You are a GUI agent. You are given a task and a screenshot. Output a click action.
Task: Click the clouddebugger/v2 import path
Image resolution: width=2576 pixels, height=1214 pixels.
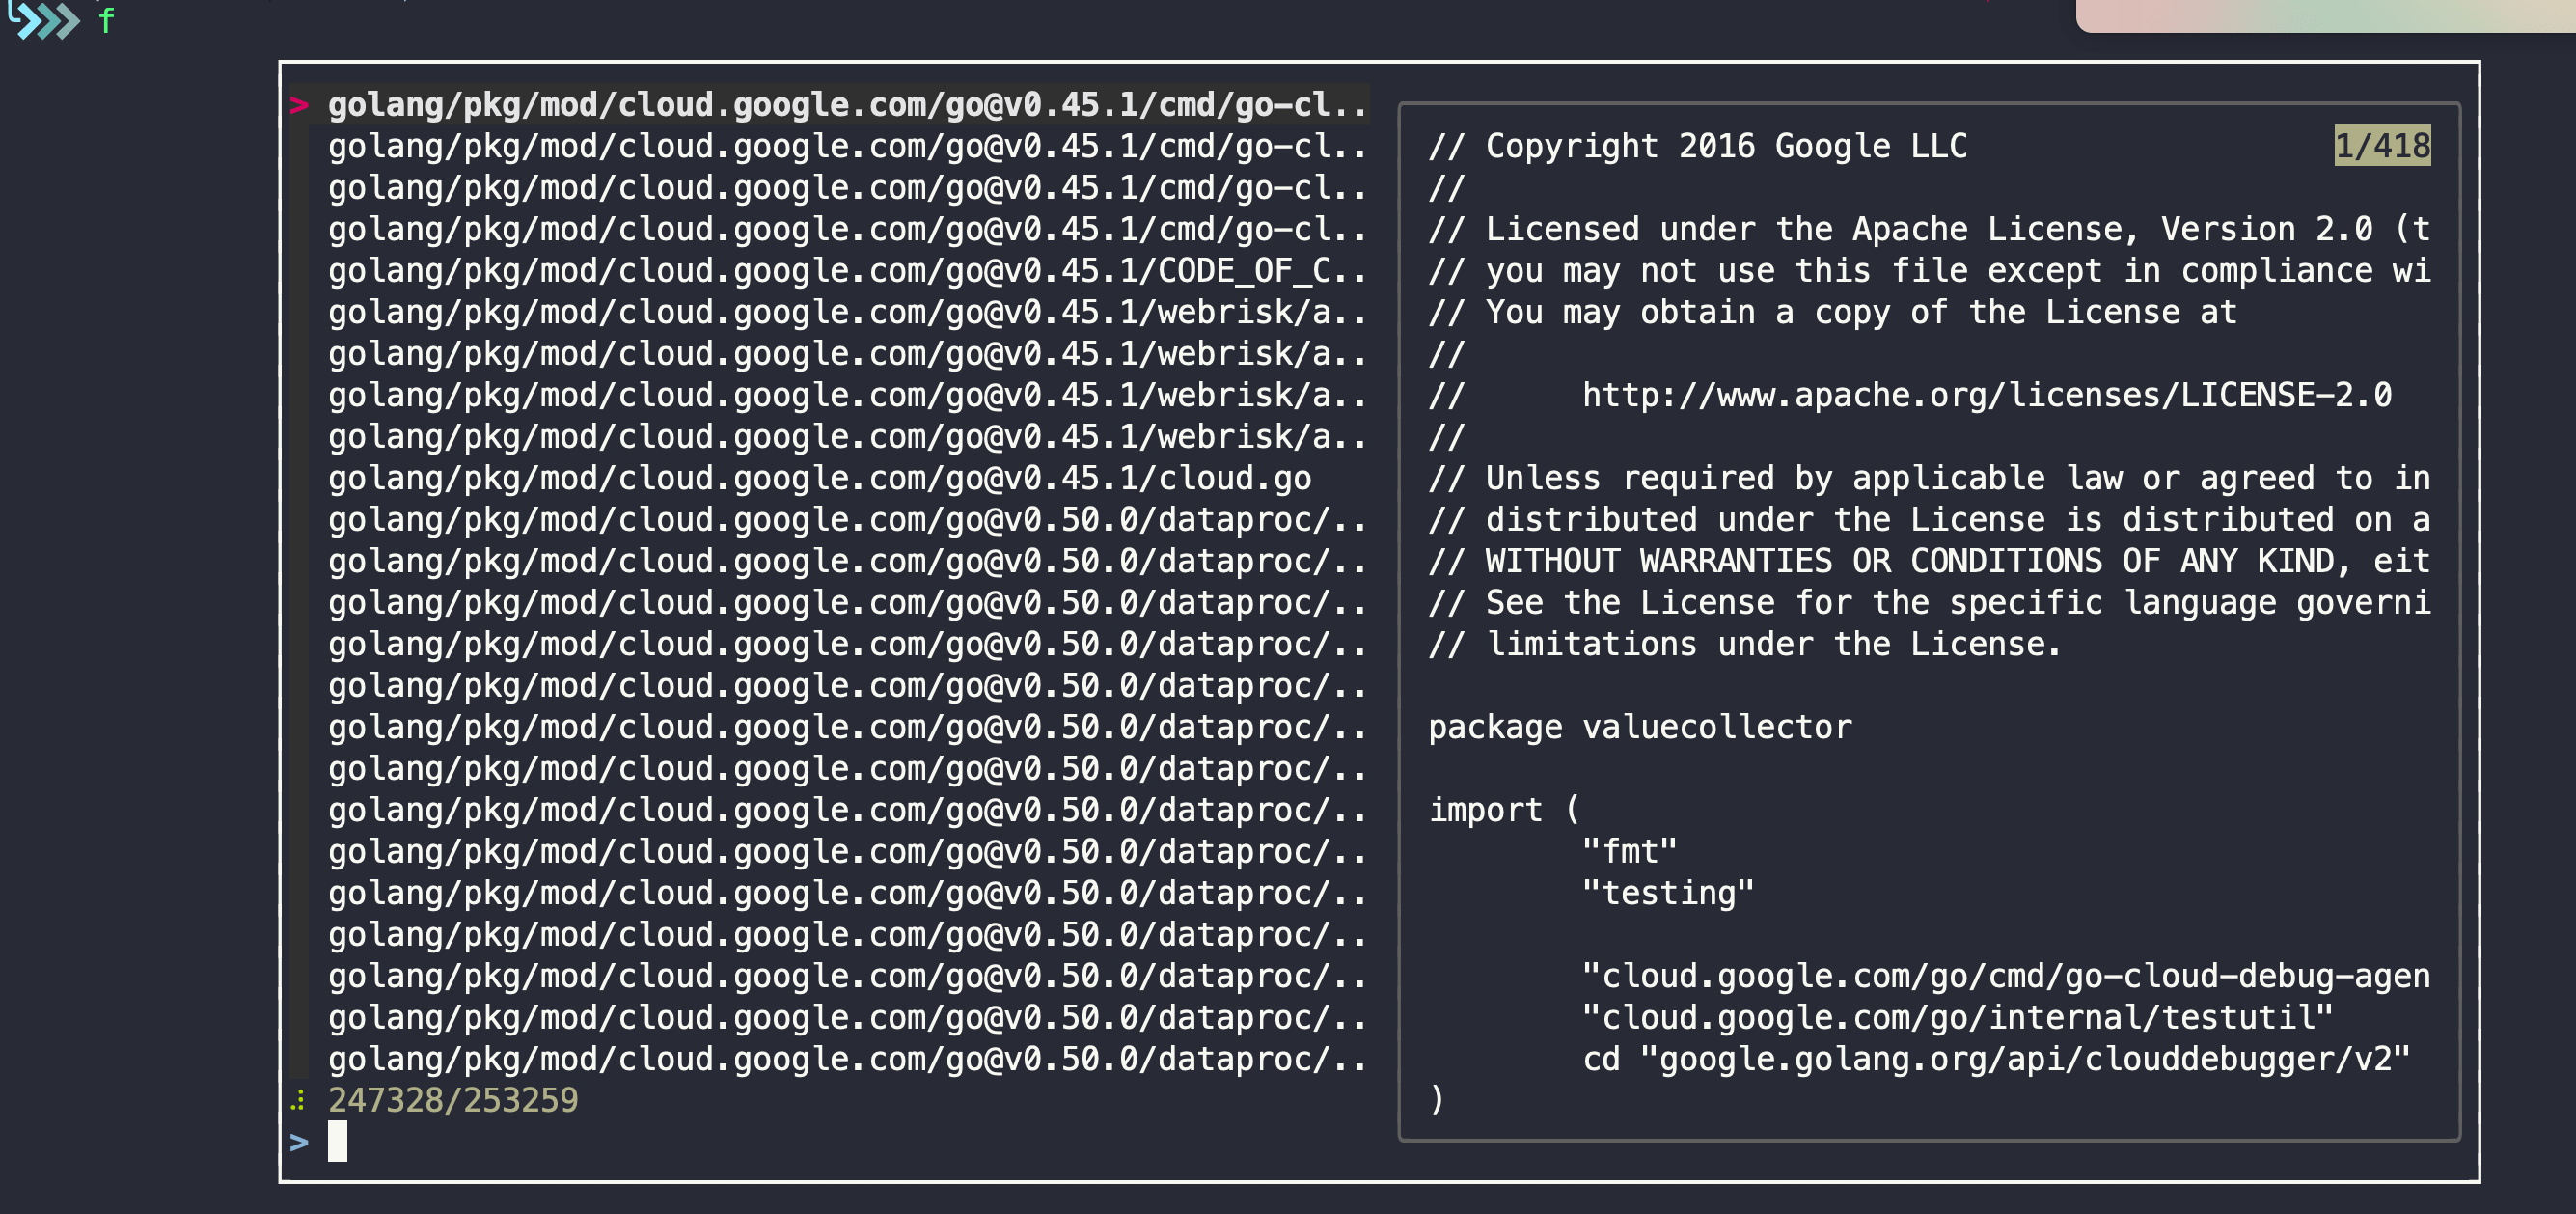[x=2025, y=1058]
